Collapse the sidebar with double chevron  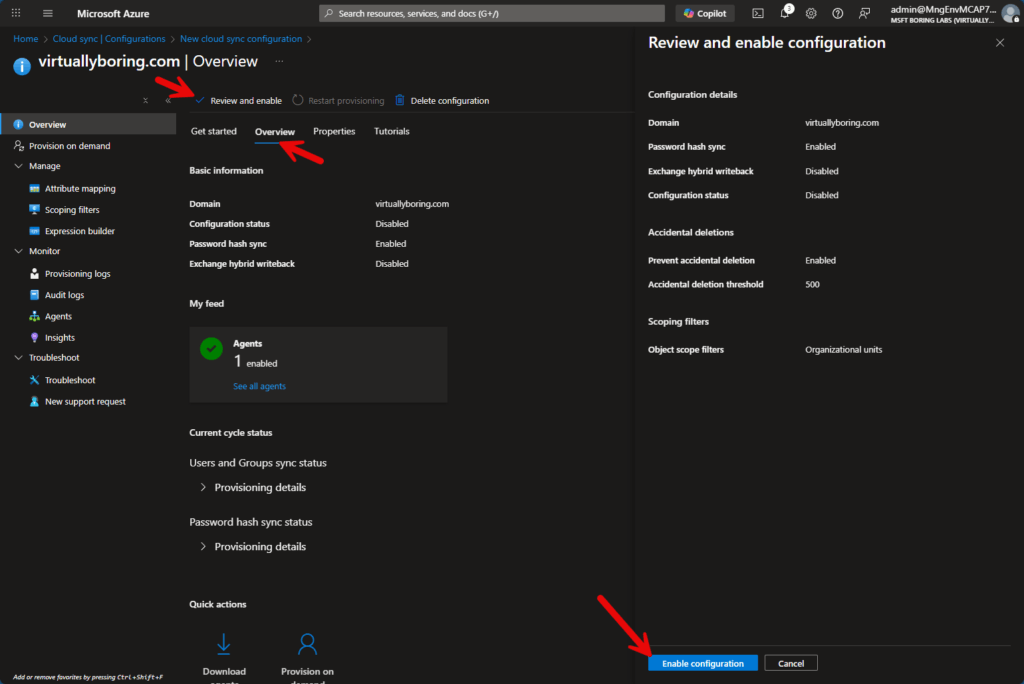click(x=168, y=101)
